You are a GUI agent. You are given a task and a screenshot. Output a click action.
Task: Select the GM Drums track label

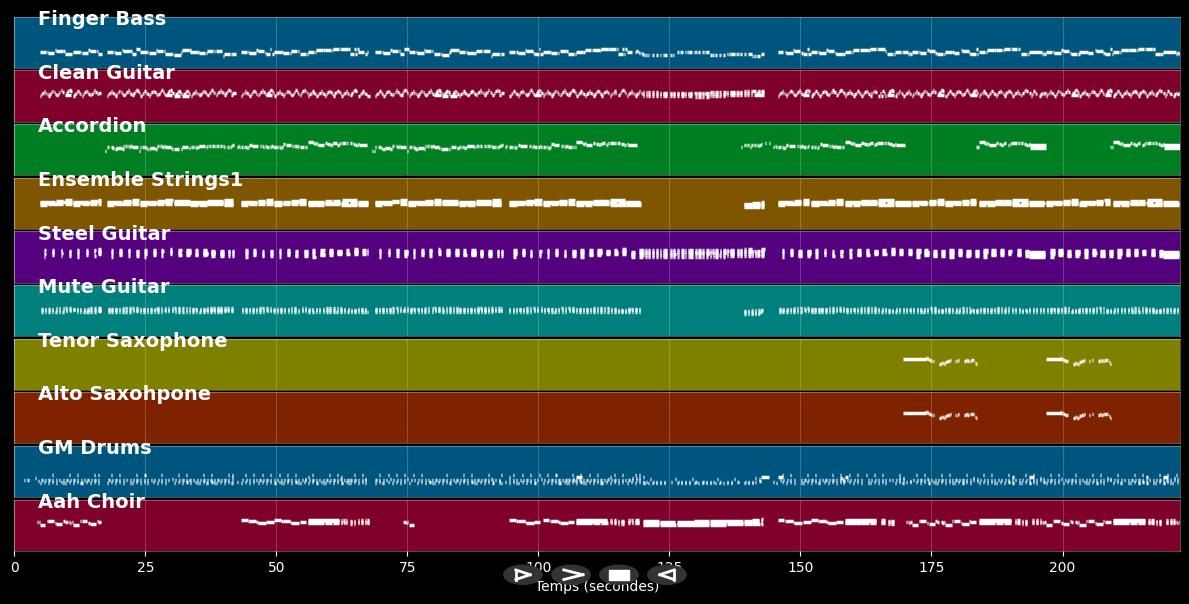tap(94, 448)
